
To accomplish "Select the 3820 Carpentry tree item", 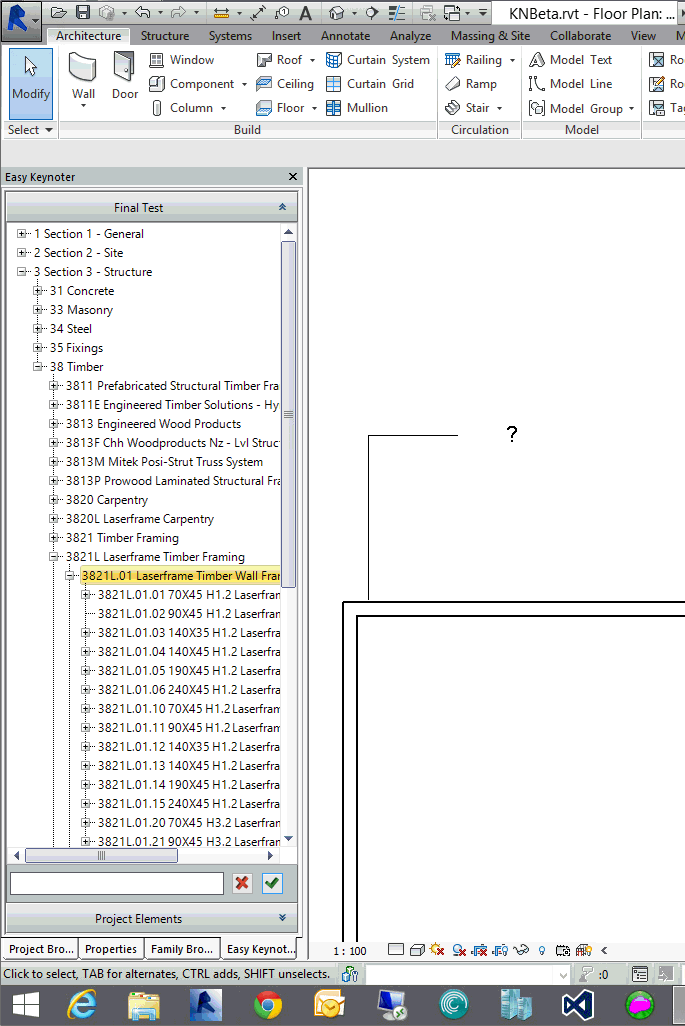I will (x=107, y=500).
